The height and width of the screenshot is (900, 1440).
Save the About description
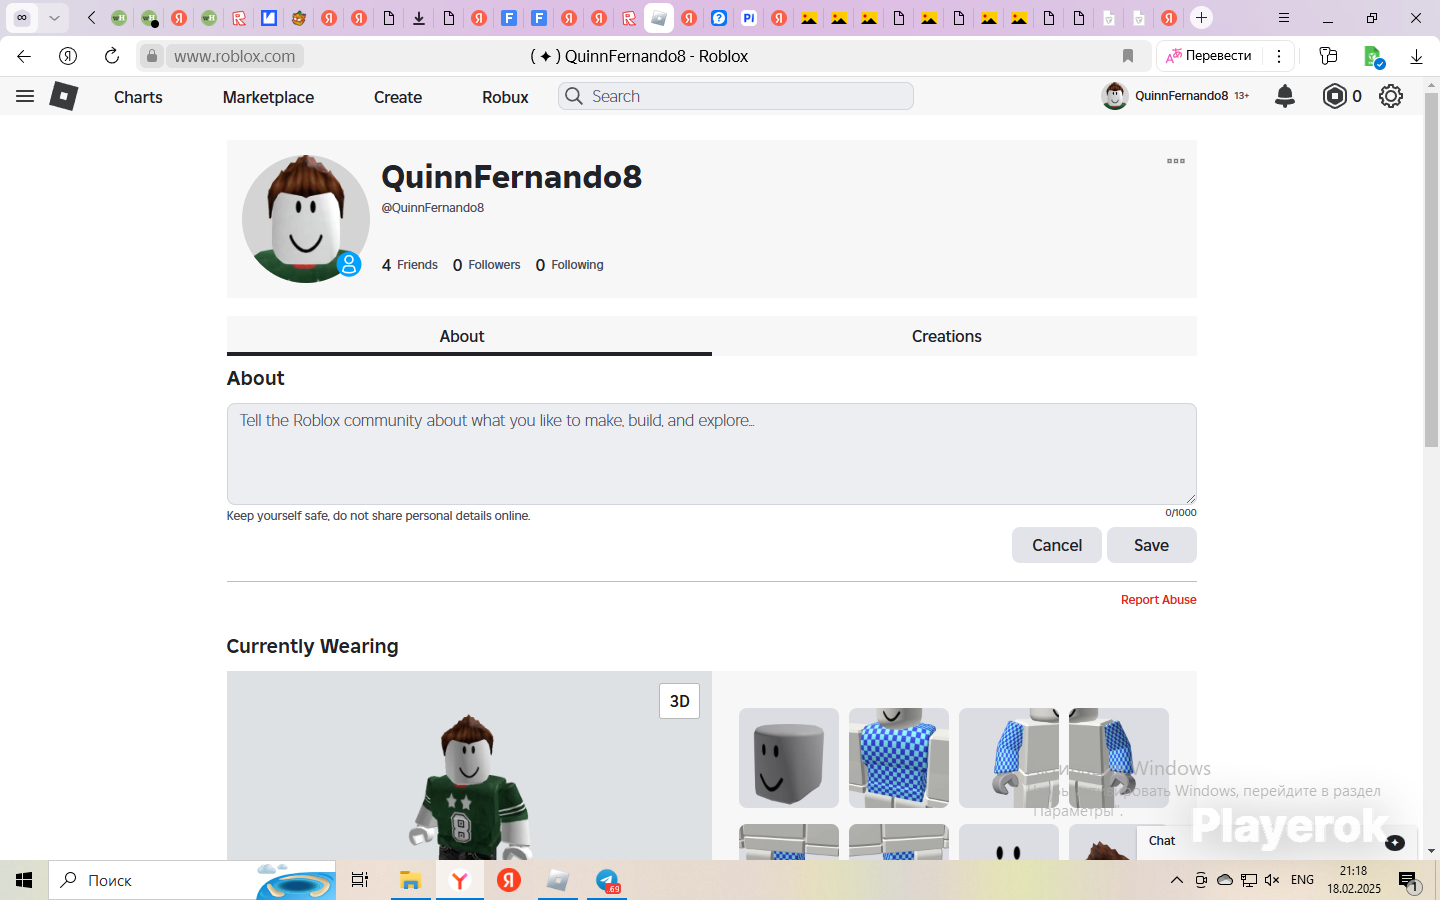1152,545
